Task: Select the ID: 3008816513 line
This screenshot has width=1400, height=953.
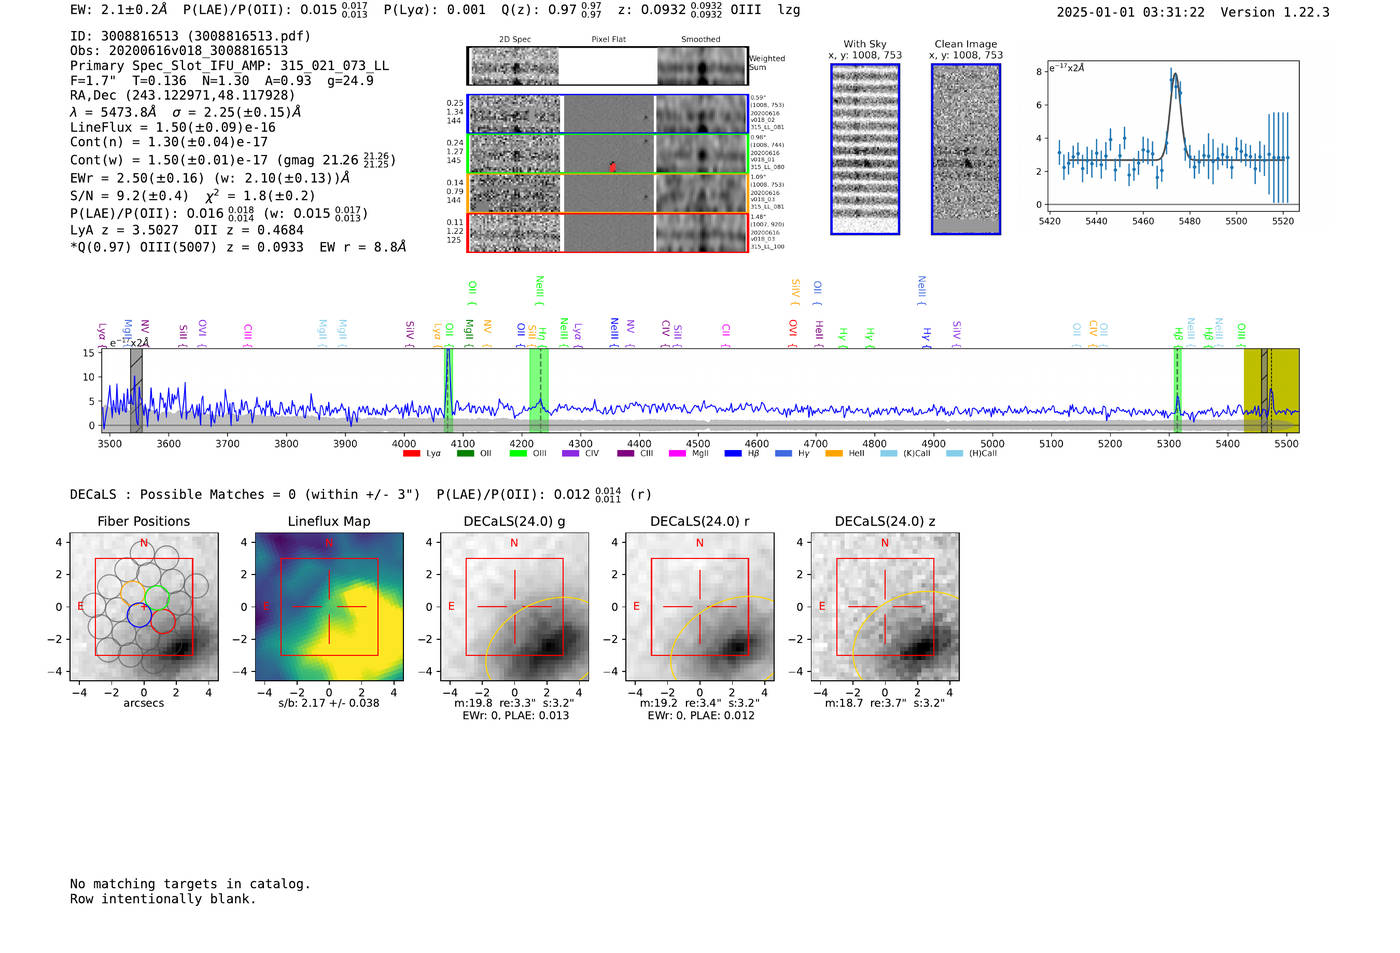Action: [190, 36]
